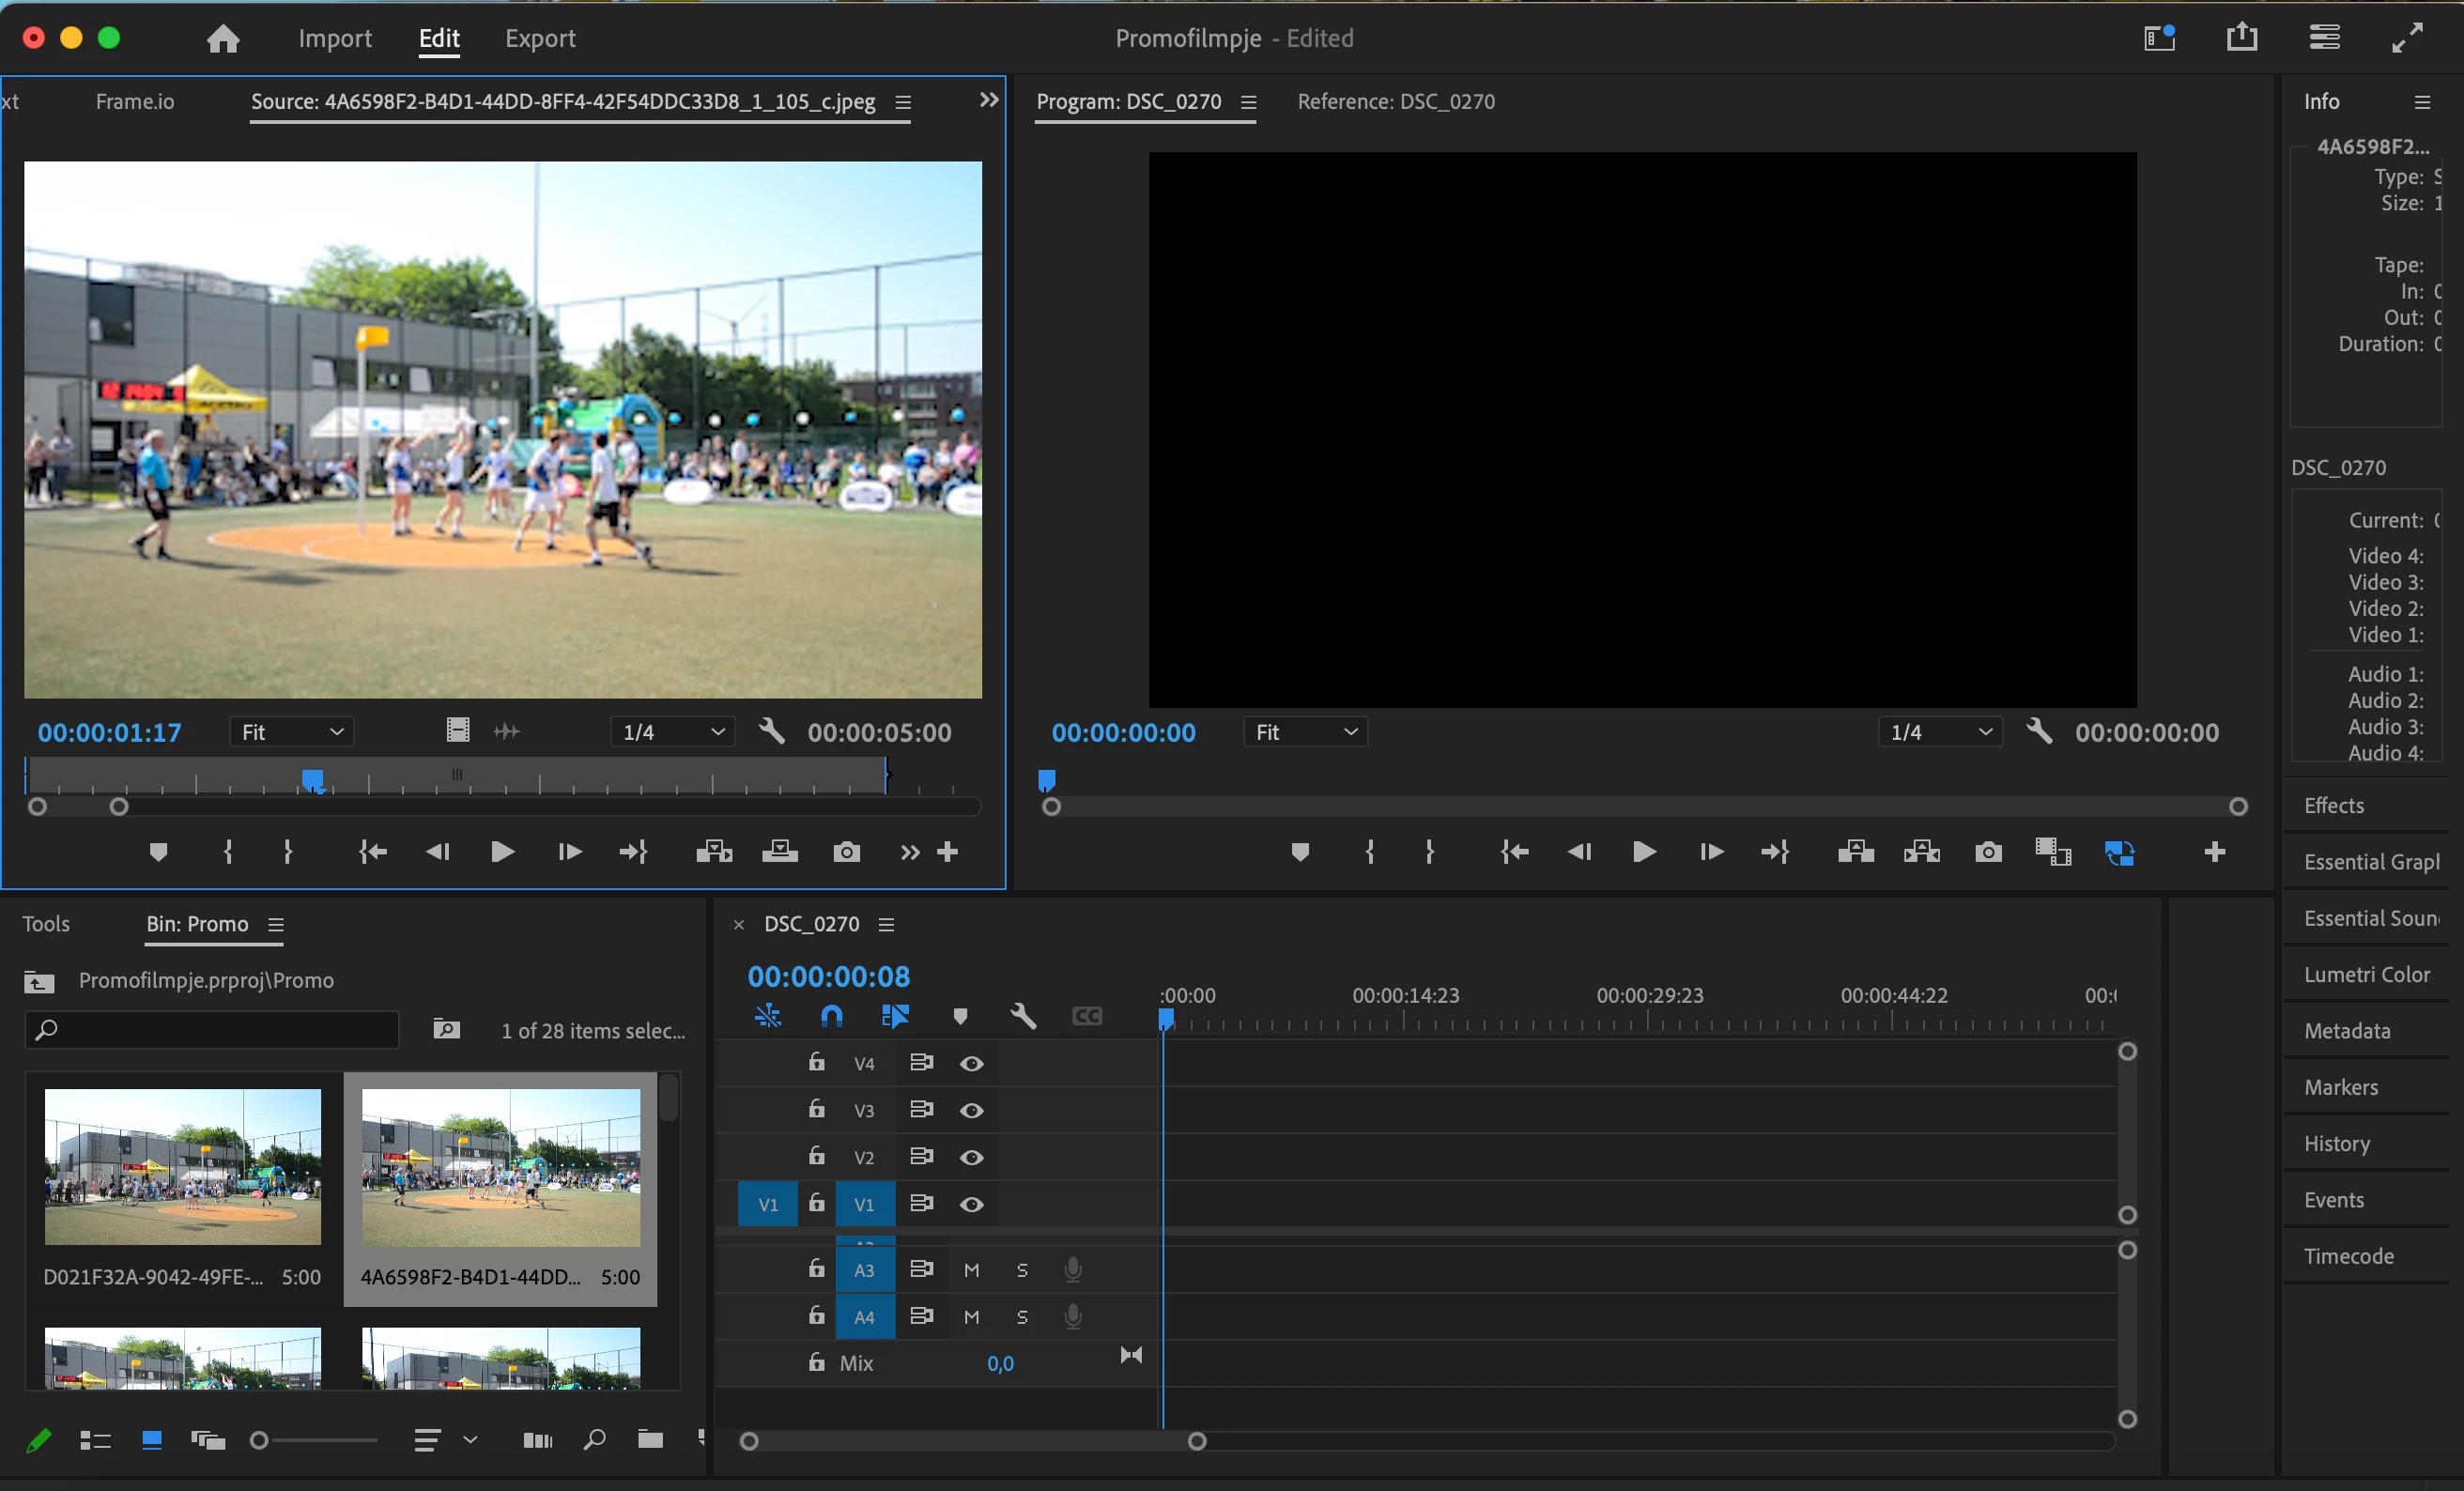This screenshot has width=2464, height=1491.
Task: Open Source monitor Fit zoom dropdown
Action: click(x=291, y=732)
